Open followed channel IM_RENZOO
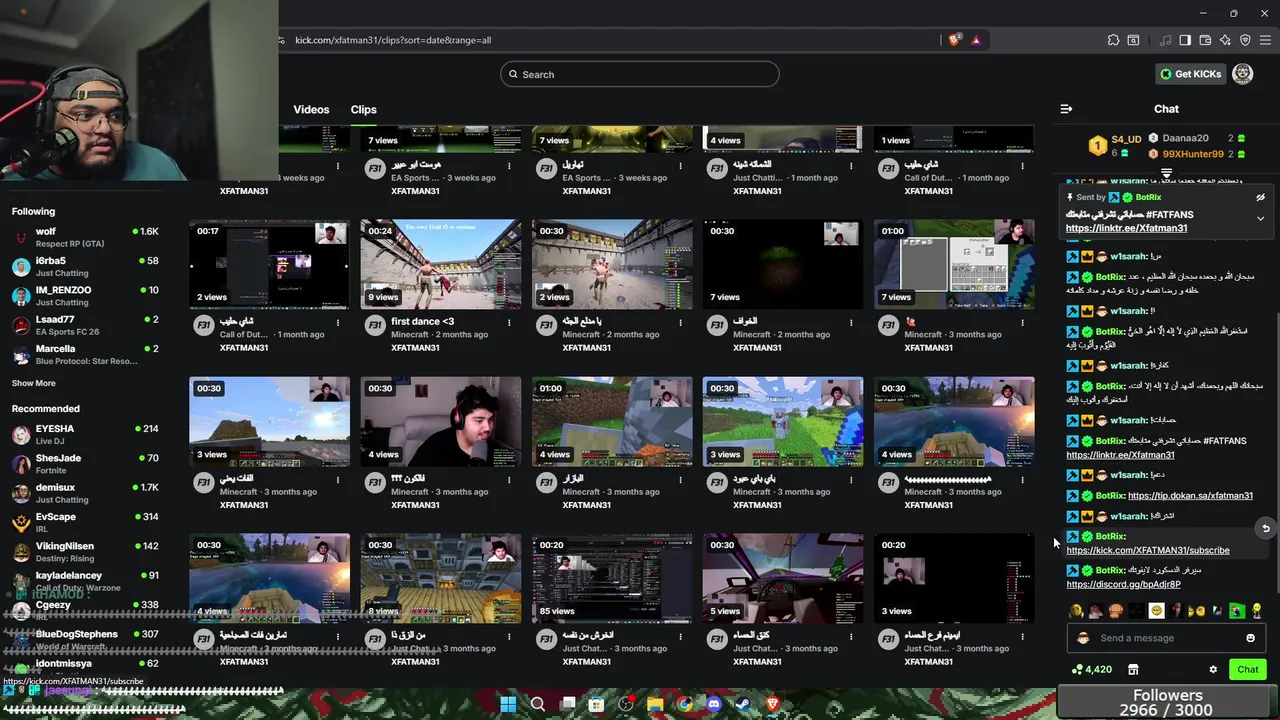The height and width of the screenshot is (720, 1280). [85, 296]
